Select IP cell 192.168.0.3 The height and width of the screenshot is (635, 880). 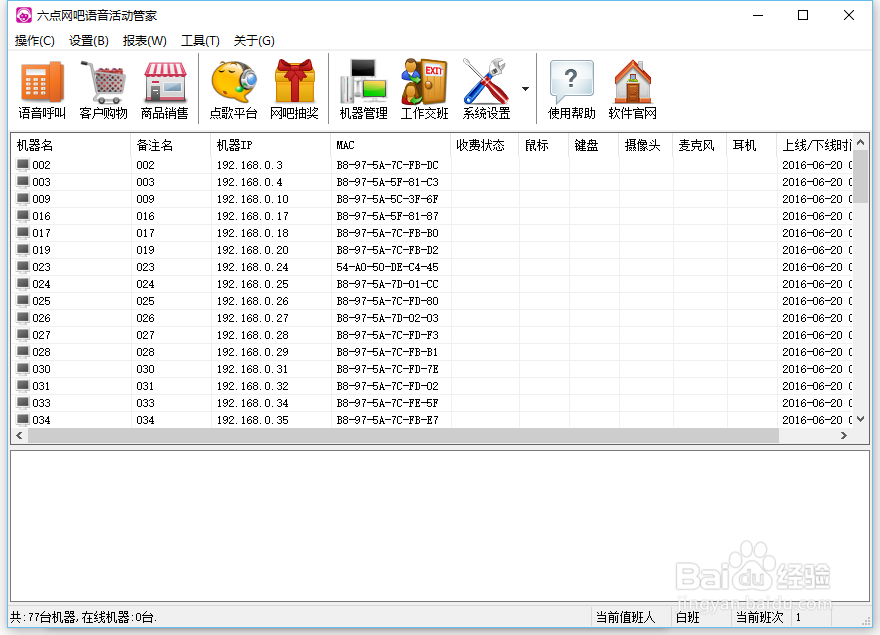click(250, 165)
